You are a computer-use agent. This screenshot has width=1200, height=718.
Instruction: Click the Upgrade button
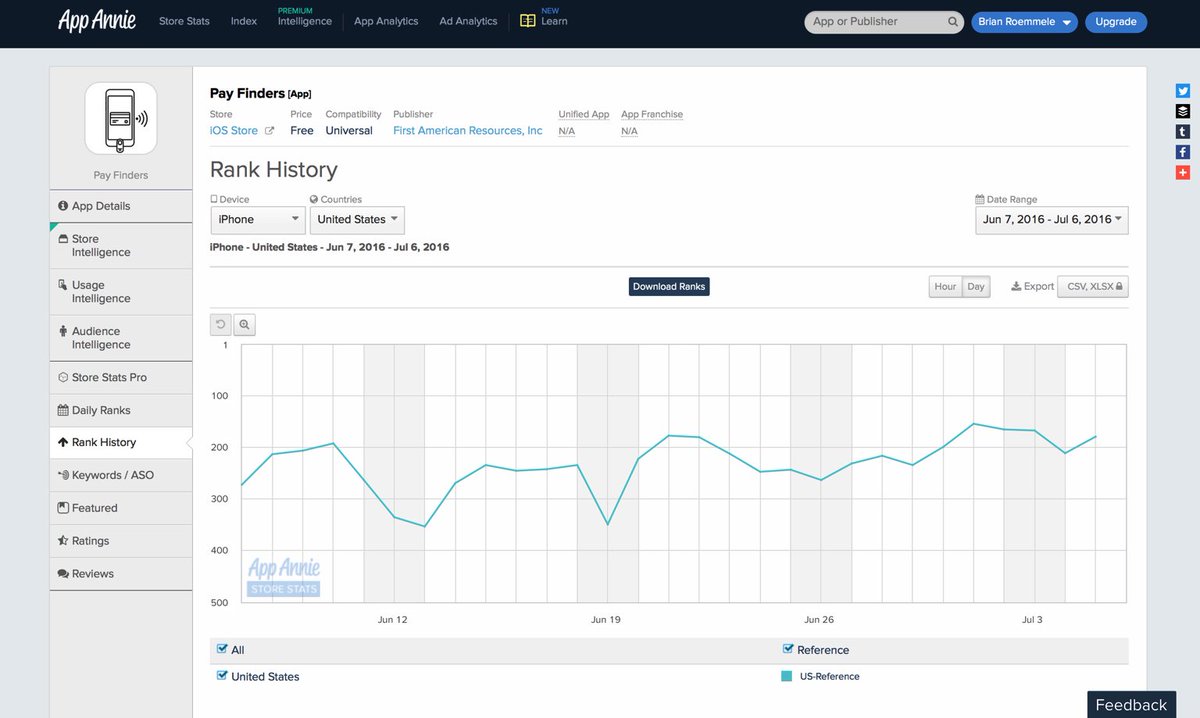pyautogui.click(x=1116, y=22)
